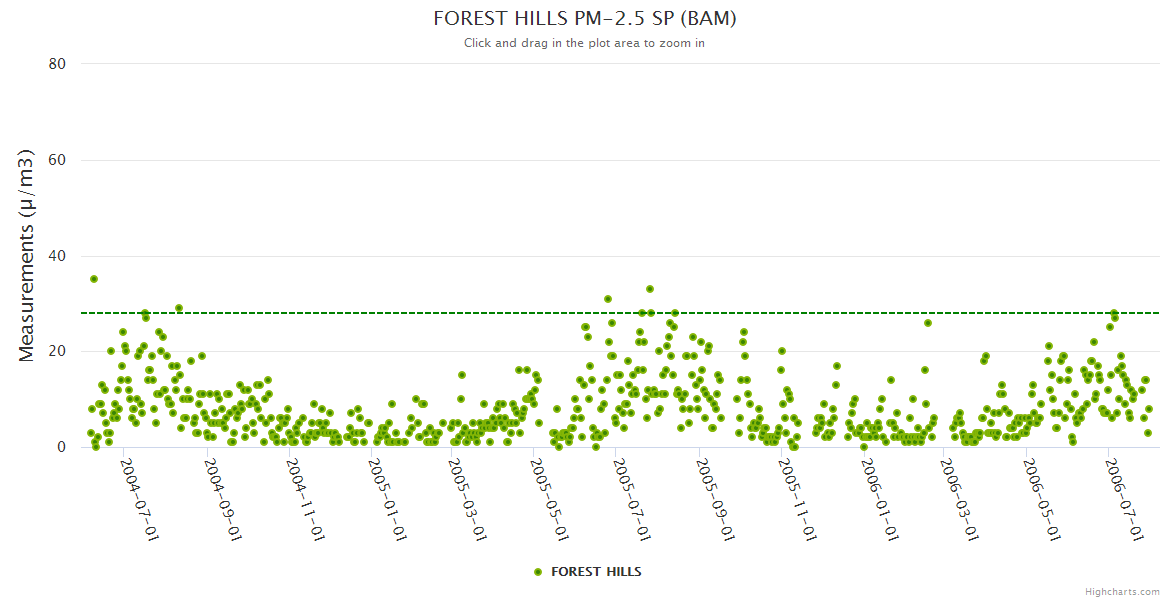Toggle the FOREST HILLS legend series label
This screenshot has height=600, width=1170.
[x=596, y=572]
